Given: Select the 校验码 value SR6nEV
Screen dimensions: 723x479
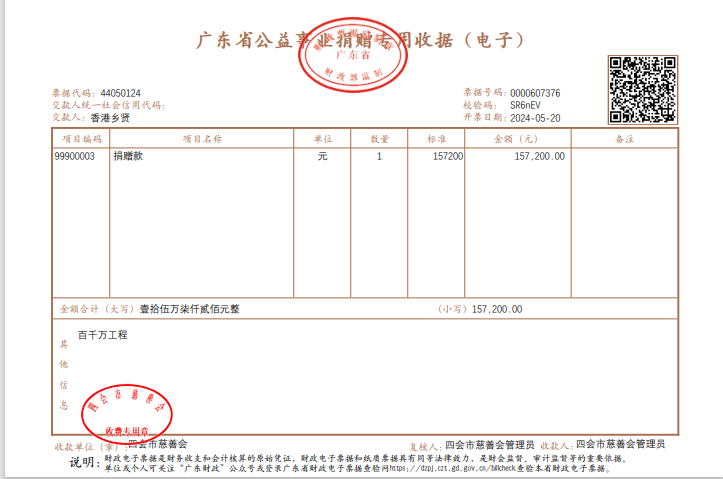Looking at the screenshot, I should pos(525,105).
